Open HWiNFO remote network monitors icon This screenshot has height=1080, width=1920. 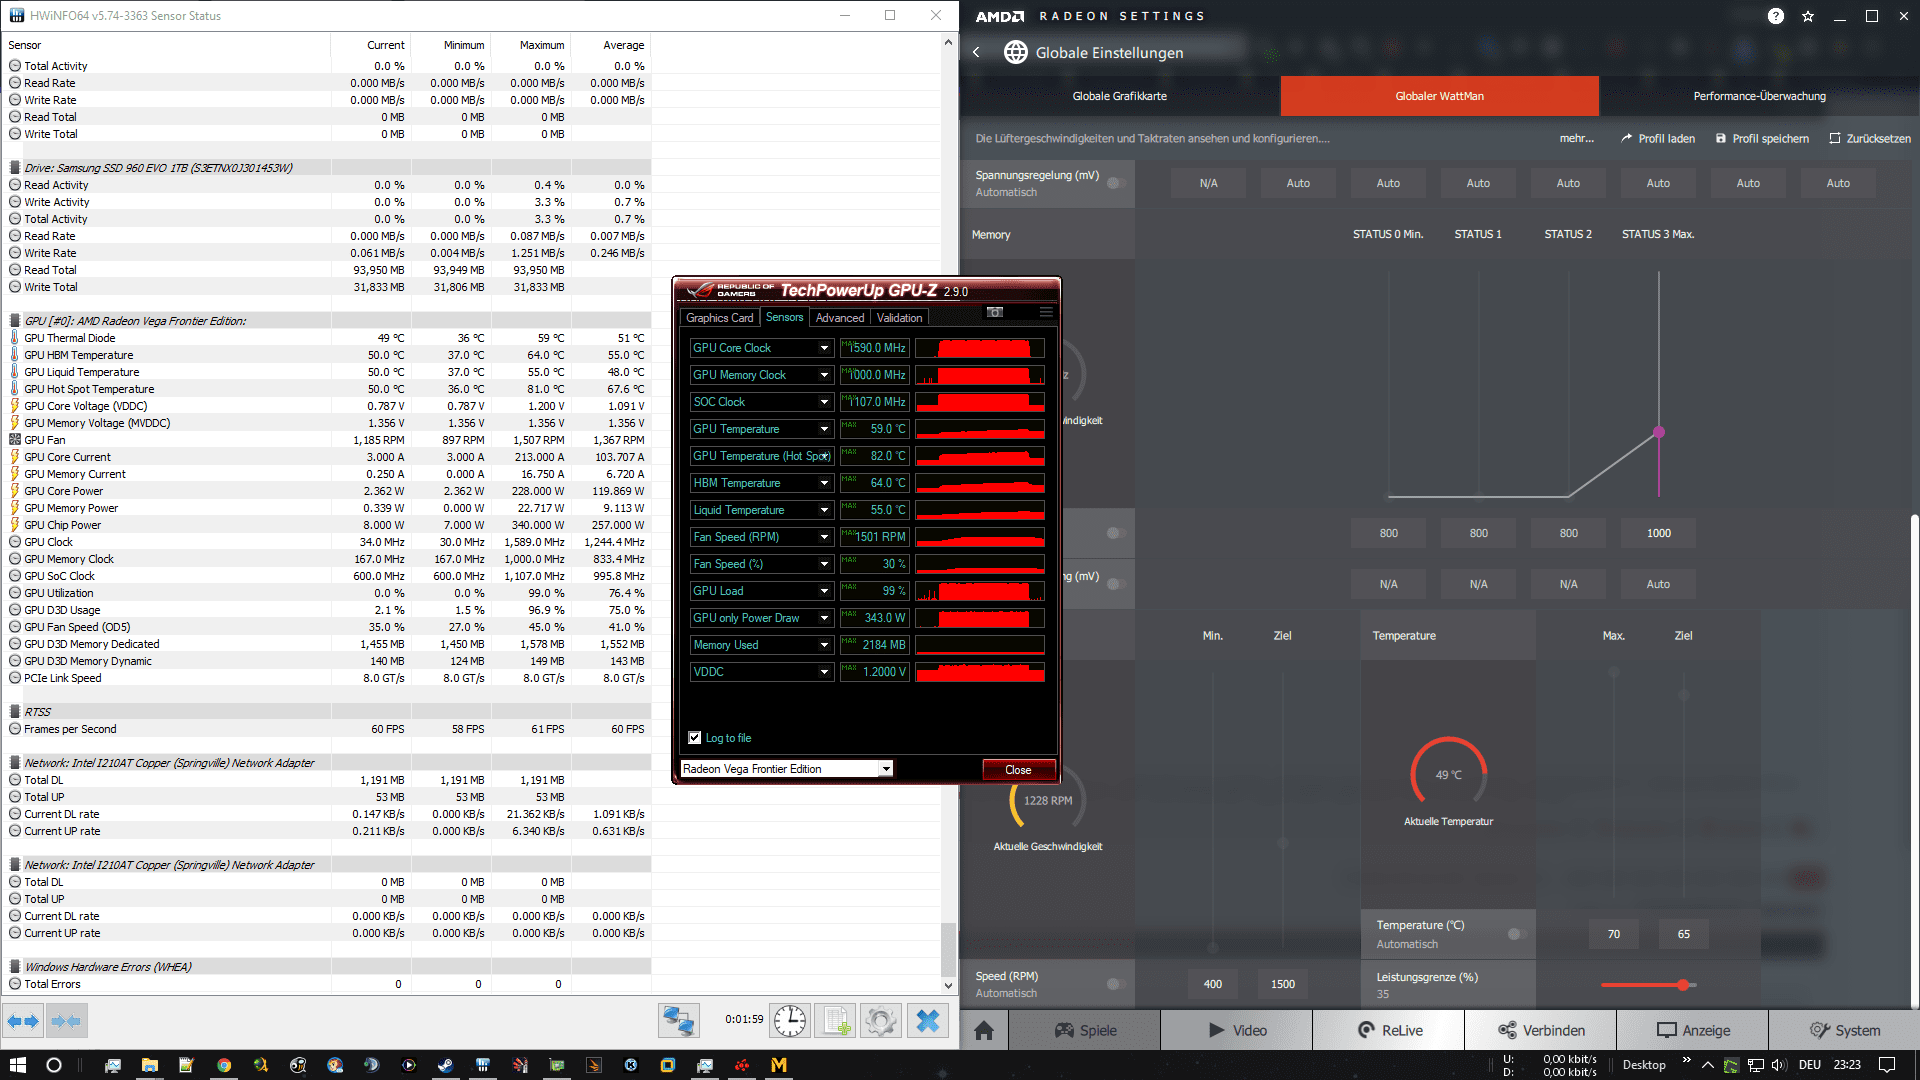tap(678, 1021)
